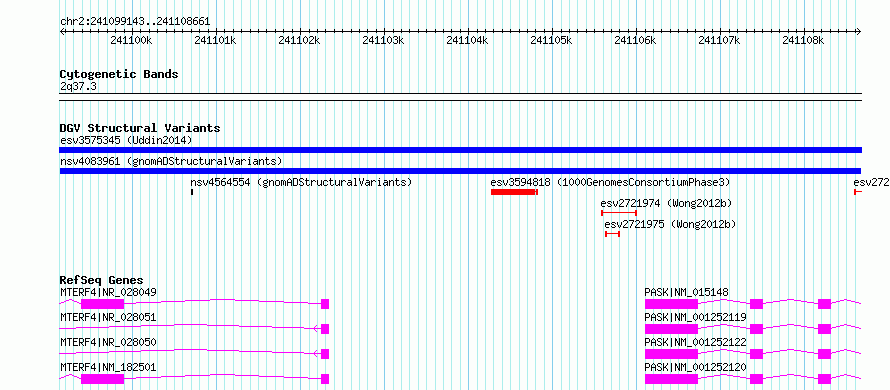Image resolution: width=890 pixels, height=390 pixels.
Task: Click the 241101k ruler label
Action: click(215, 40)
